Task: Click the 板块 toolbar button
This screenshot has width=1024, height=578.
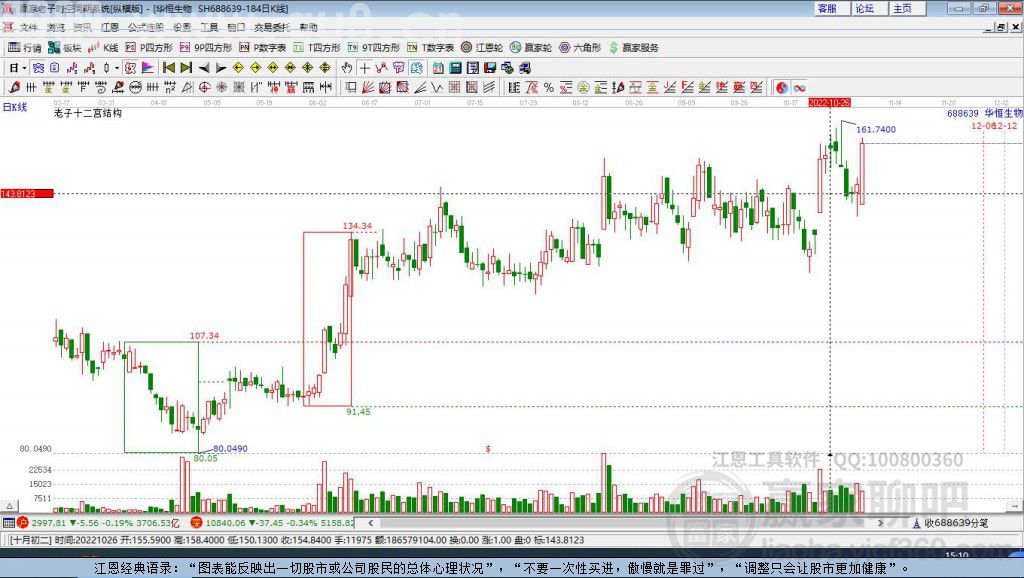Action: coord(65,48)
